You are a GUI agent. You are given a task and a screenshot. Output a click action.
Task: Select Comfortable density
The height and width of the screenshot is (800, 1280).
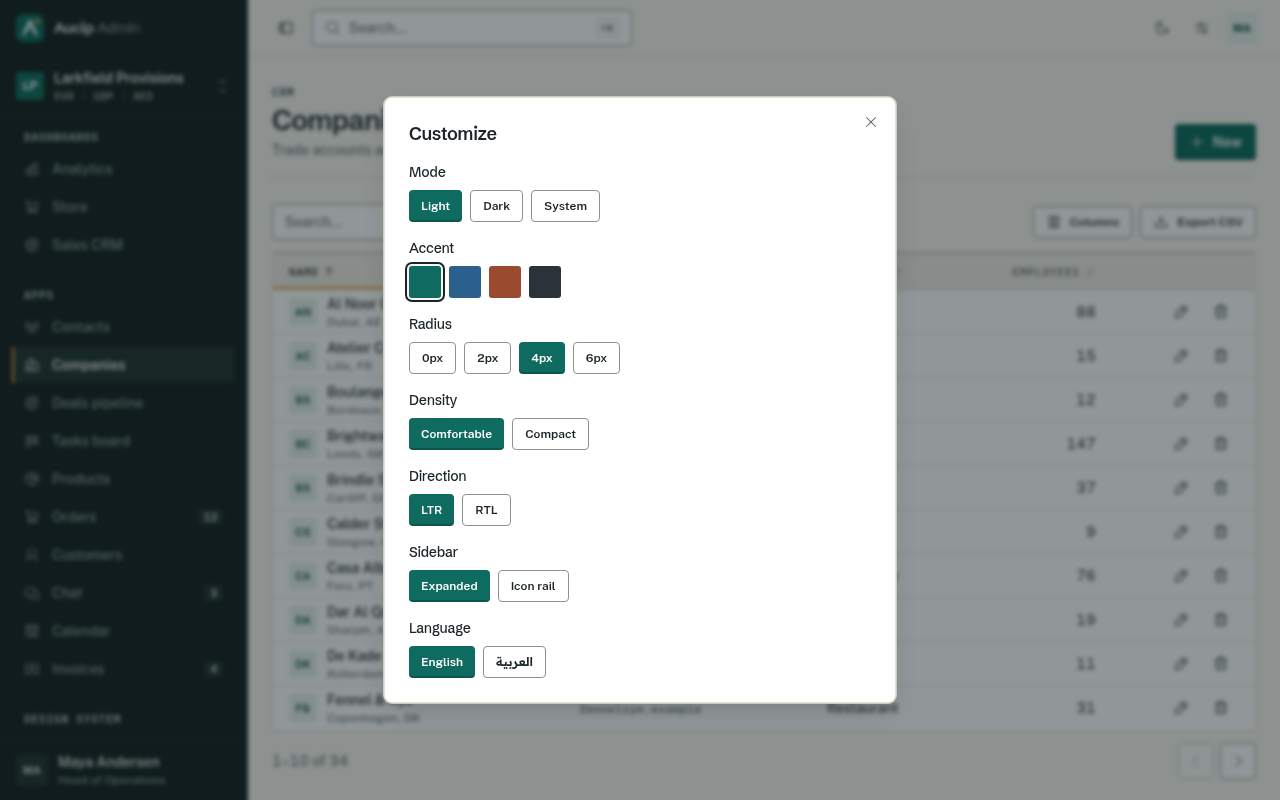coord(456,434)
